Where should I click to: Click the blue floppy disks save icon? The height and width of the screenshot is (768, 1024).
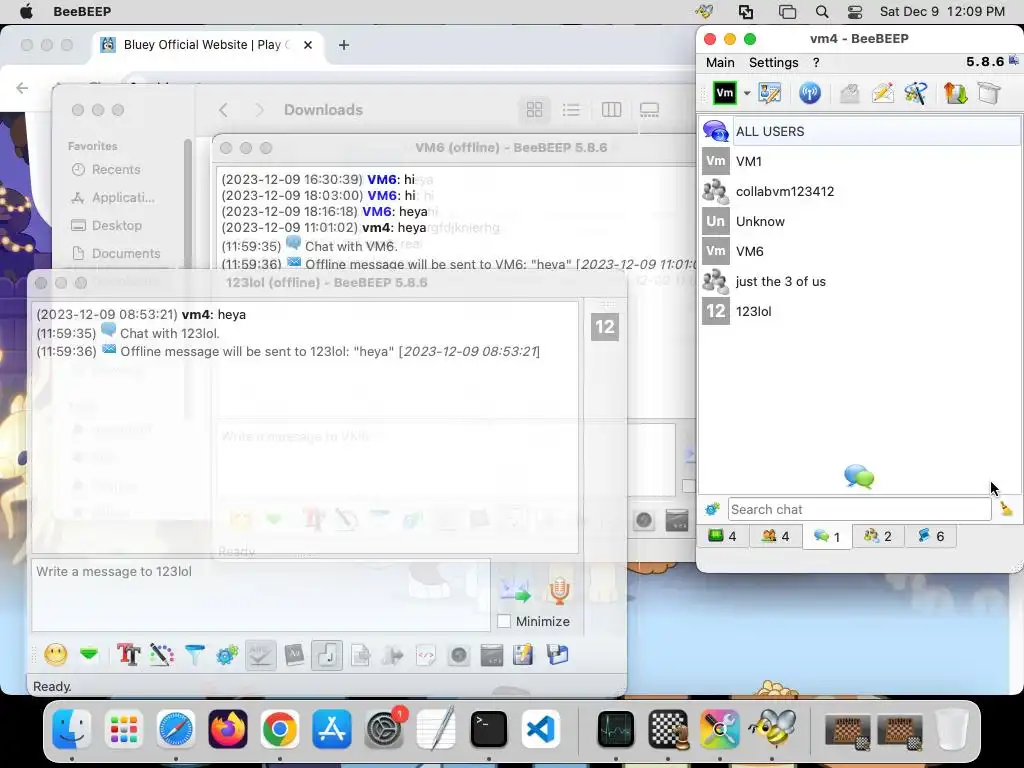pyautogui.click(x=557, y=654)
